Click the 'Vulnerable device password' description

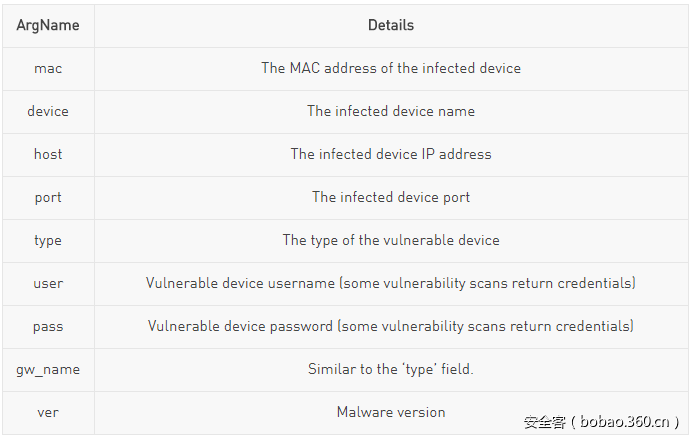[391, 326]
